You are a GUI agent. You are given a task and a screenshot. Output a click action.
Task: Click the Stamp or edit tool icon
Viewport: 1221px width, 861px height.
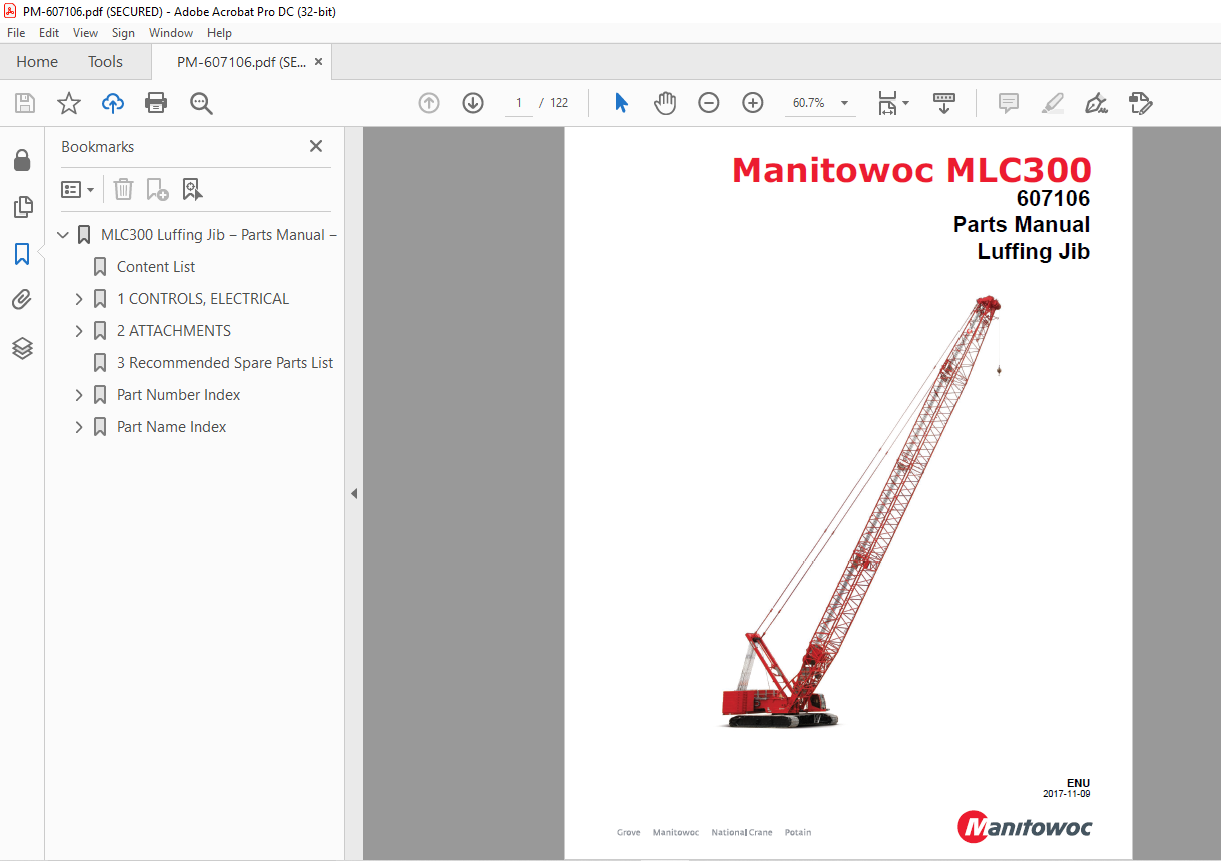[x=1140, y=103]
